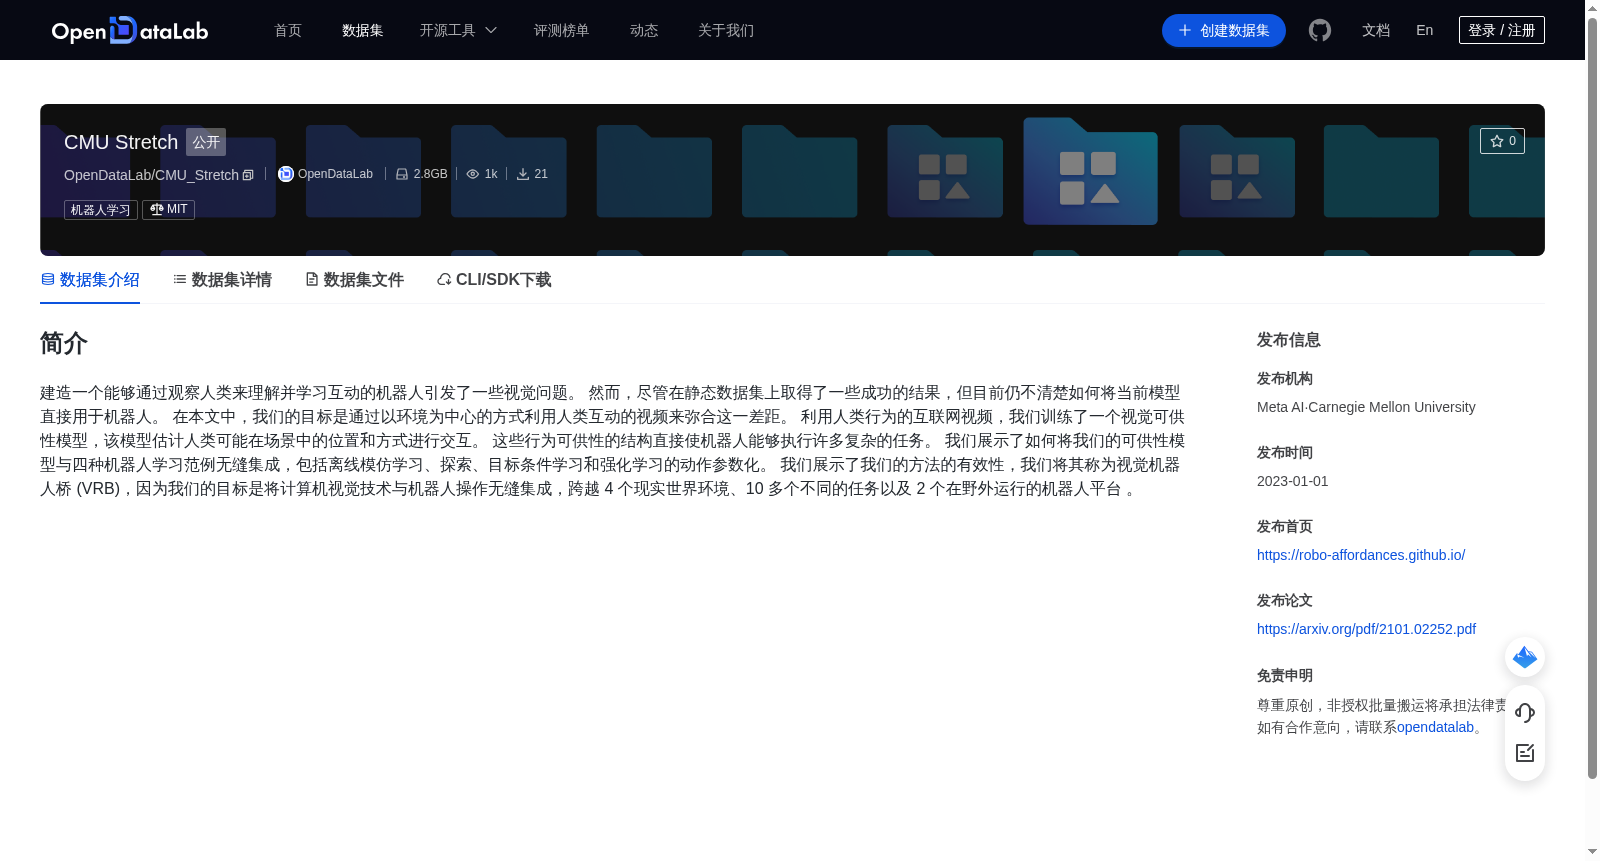Go to 首页 in navigation
Viewport: 1600px width, 861px height.
point(288,30)
